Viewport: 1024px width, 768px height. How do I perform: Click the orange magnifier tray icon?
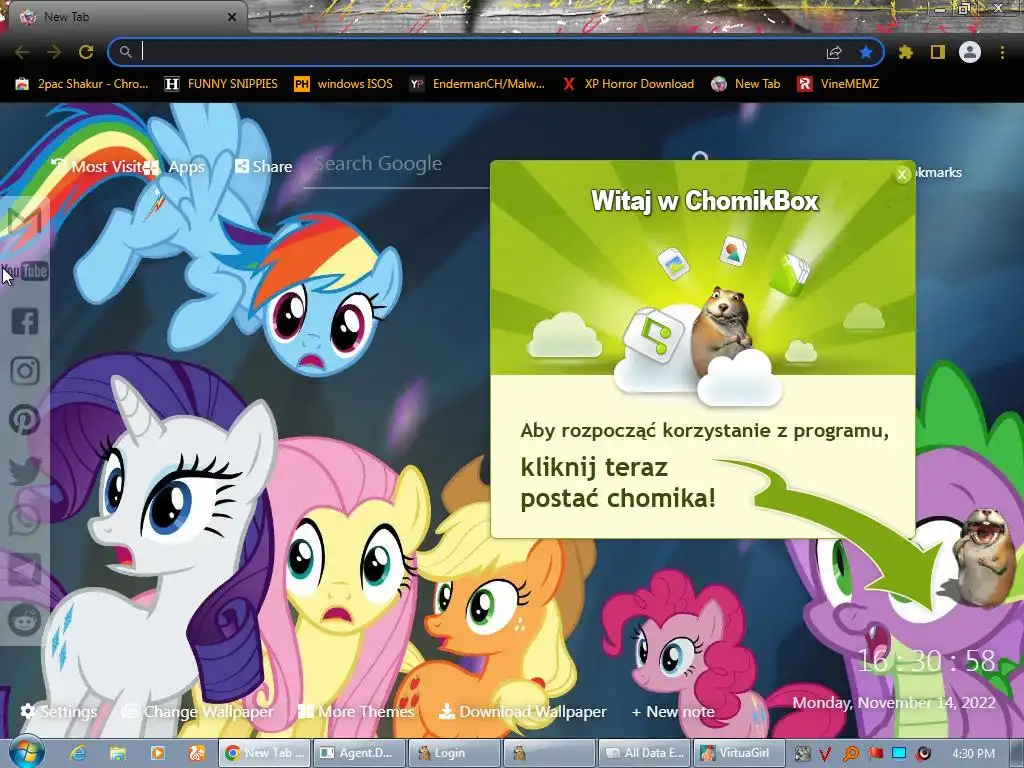point(850,754)
